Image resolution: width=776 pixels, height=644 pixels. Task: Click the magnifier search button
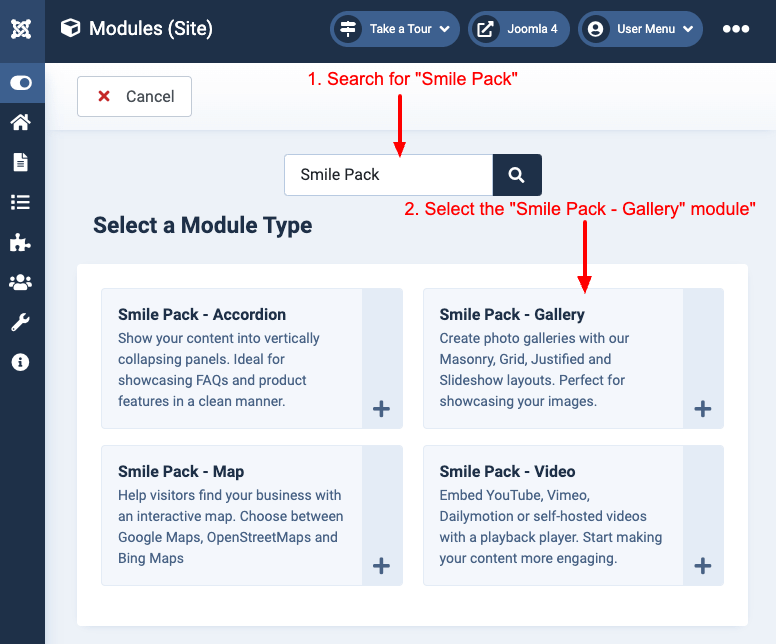tap(517, 175)
